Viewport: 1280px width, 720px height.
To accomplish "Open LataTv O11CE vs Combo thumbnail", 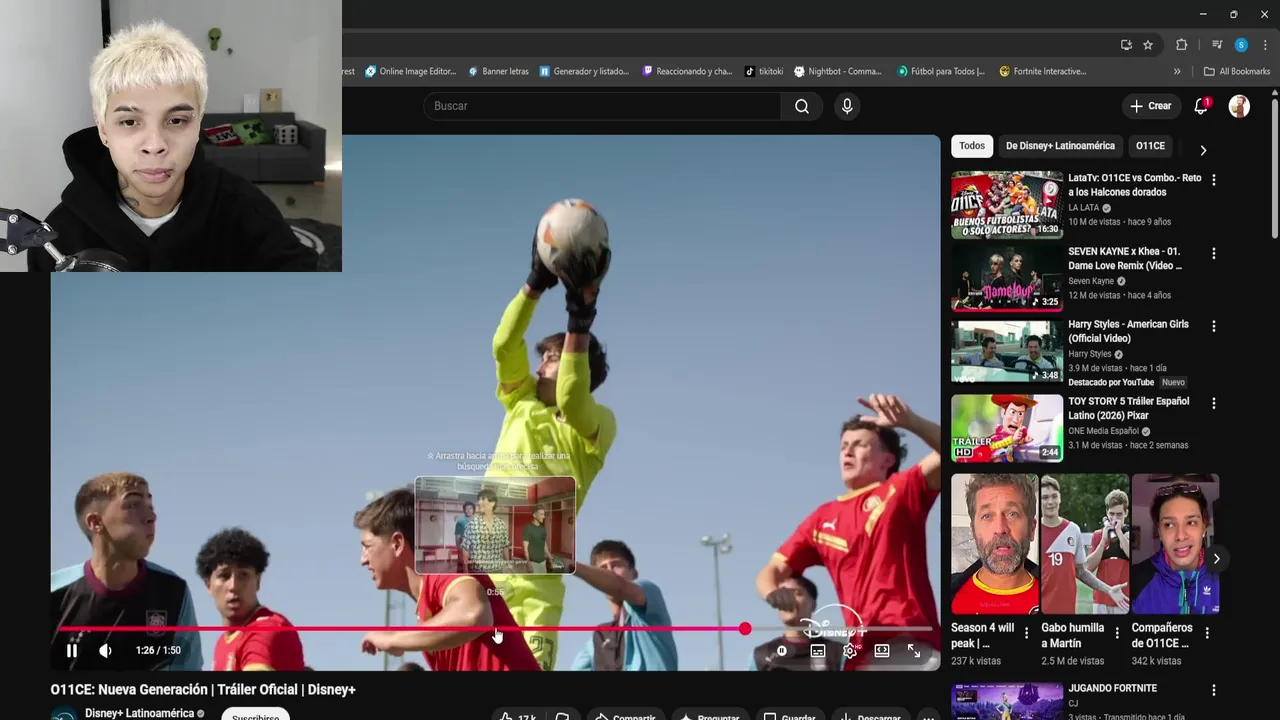I will click(x=1007, y=204).
